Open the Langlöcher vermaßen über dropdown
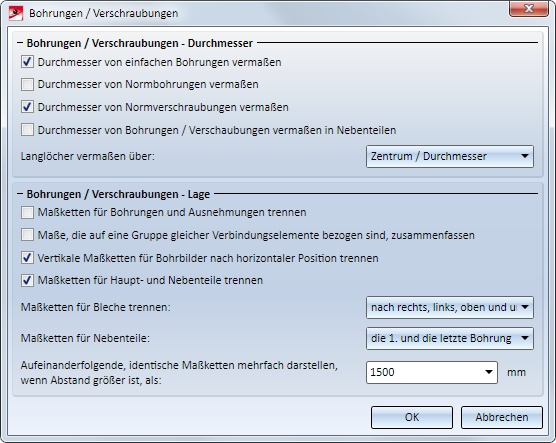 coord(450,156)
